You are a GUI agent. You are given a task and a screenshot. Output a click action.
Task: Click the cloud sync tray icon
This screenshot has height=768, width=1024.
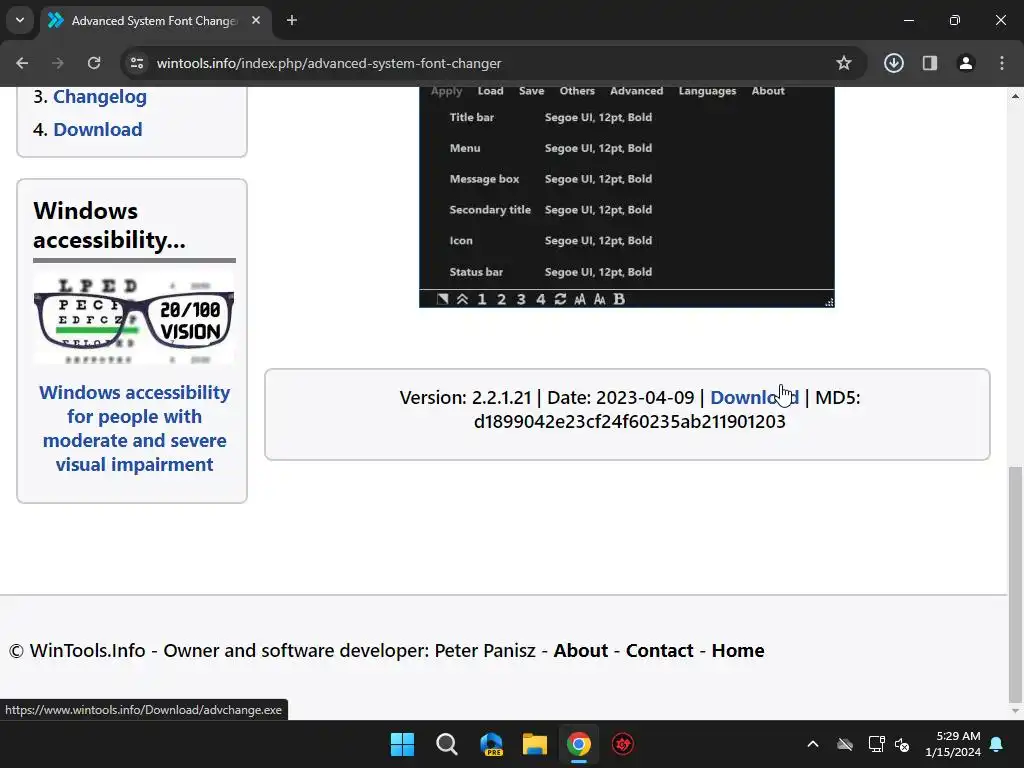point(845,744)
